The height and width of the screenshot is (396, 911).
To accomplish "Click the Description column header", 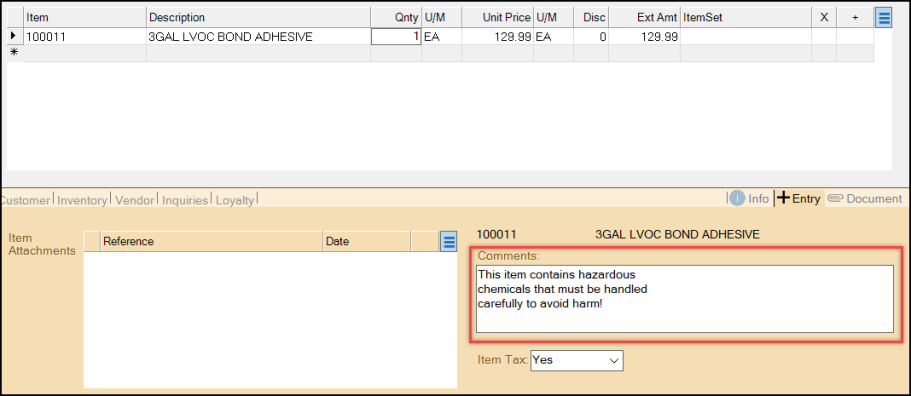I will point(258,17).
